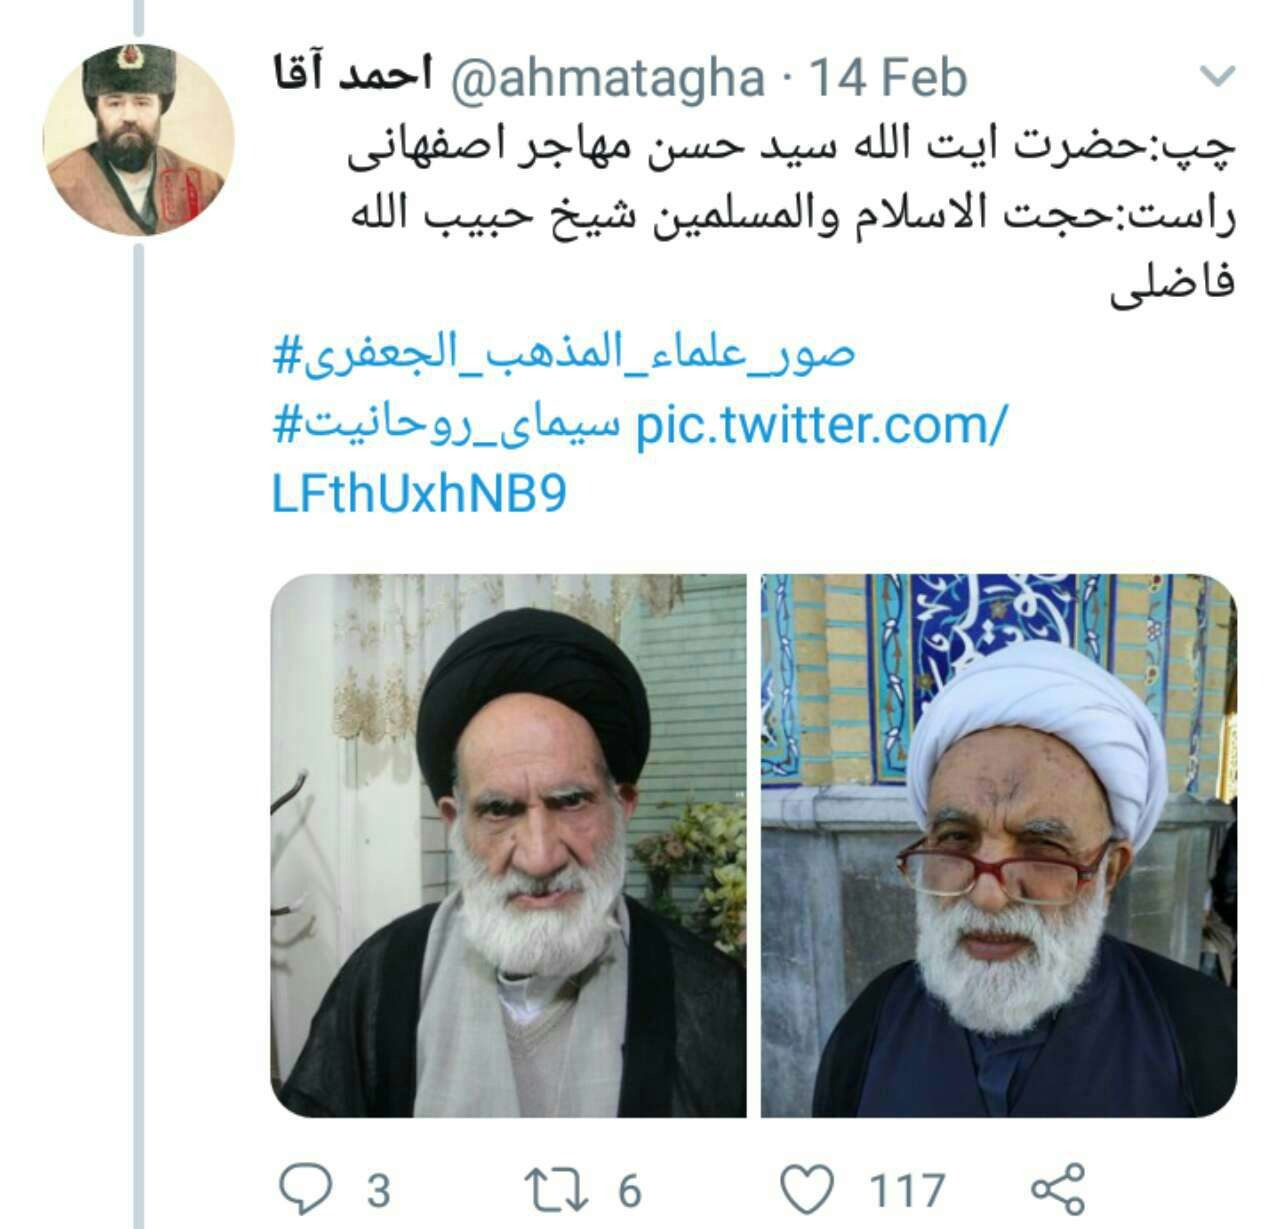Open hashtag #سیمای_روحانیت
This screenshot has width=1280, height=1229.
447,424
